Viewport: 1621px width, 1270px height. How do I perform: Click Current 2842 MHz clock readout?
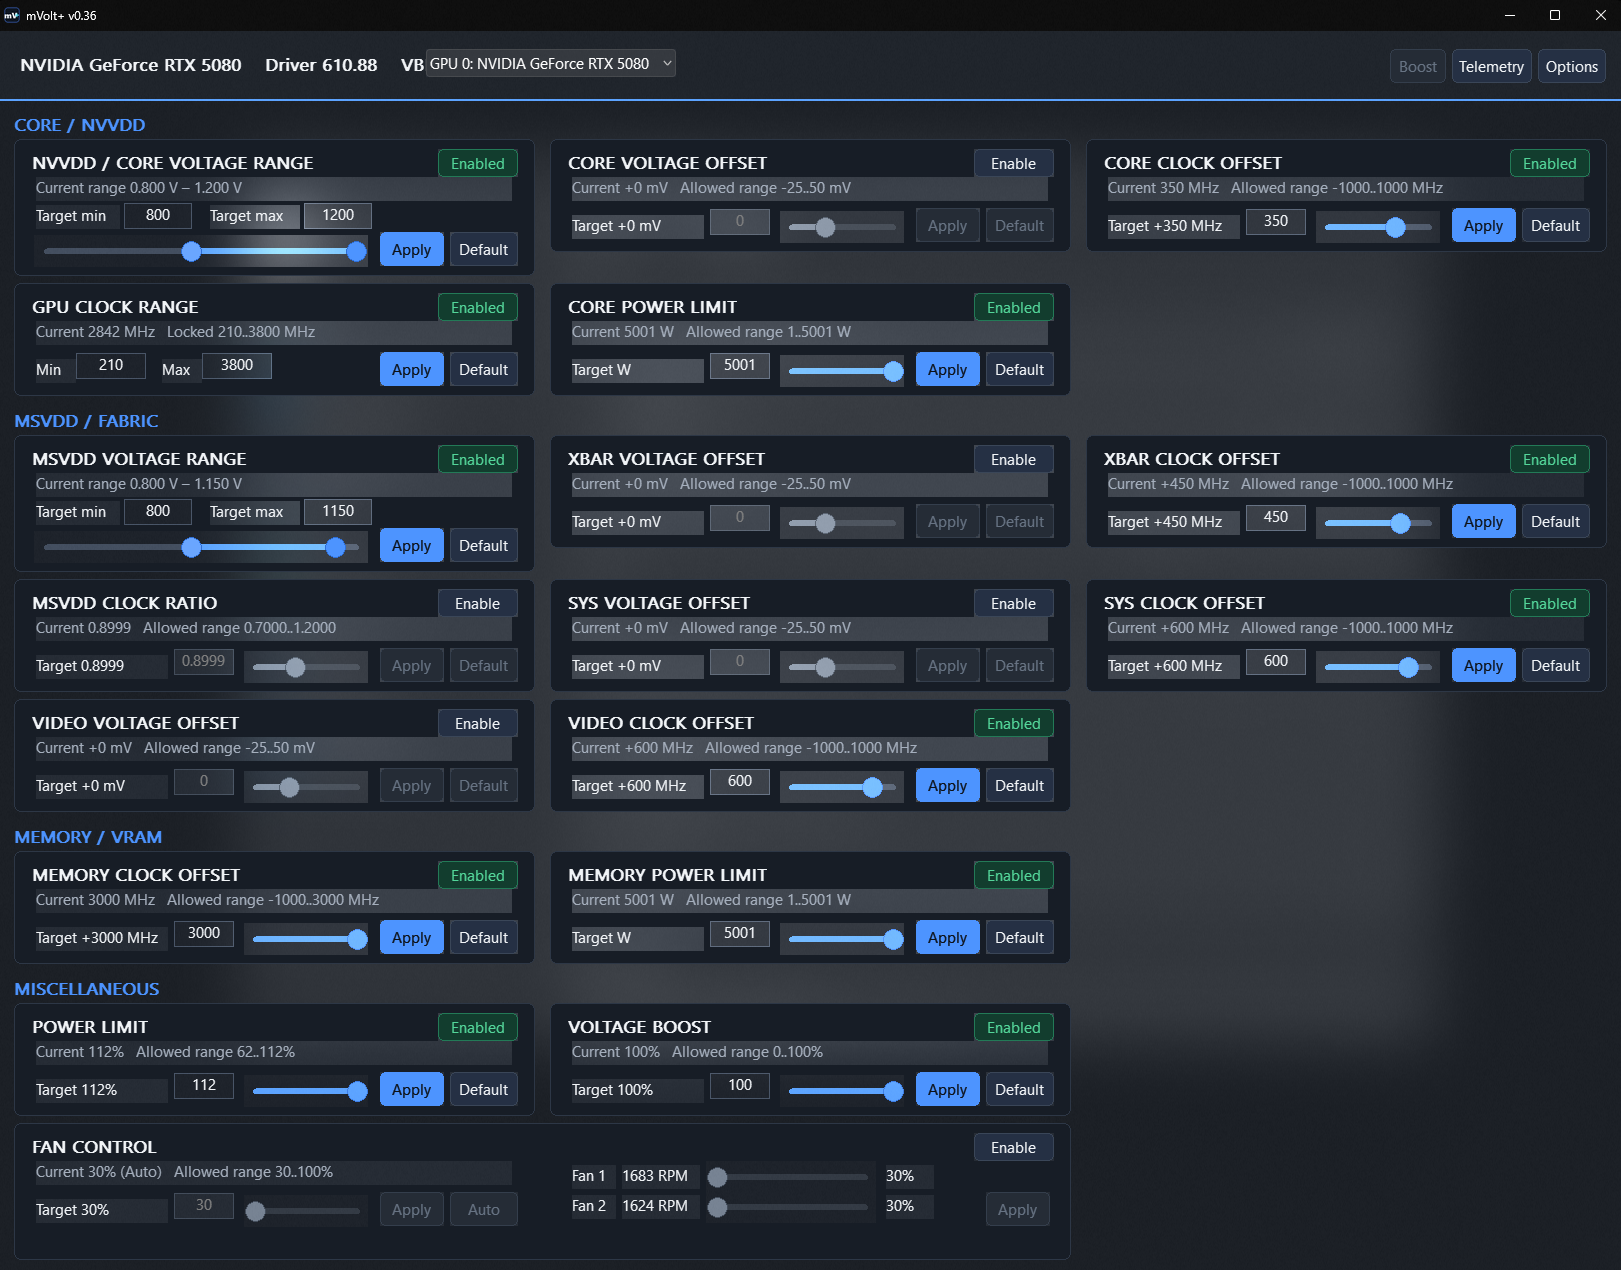pos(96,332)
